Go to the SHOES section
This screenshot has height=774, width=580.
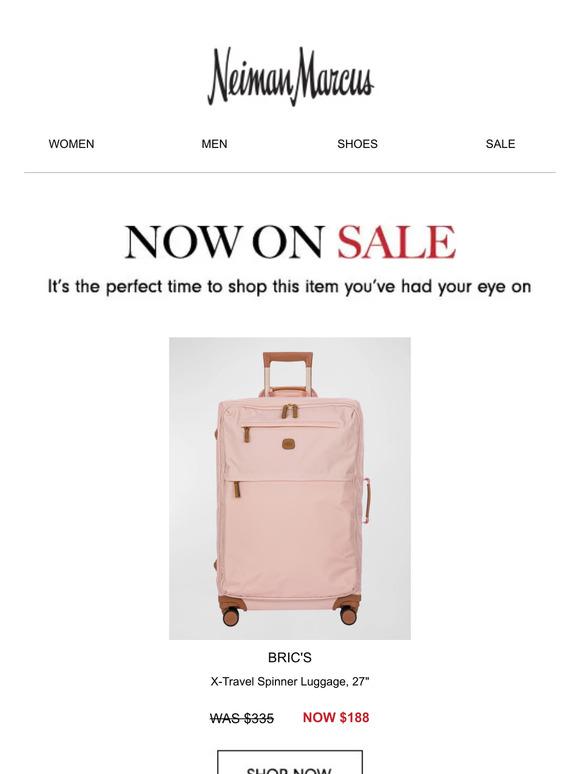tap(357, 144)
